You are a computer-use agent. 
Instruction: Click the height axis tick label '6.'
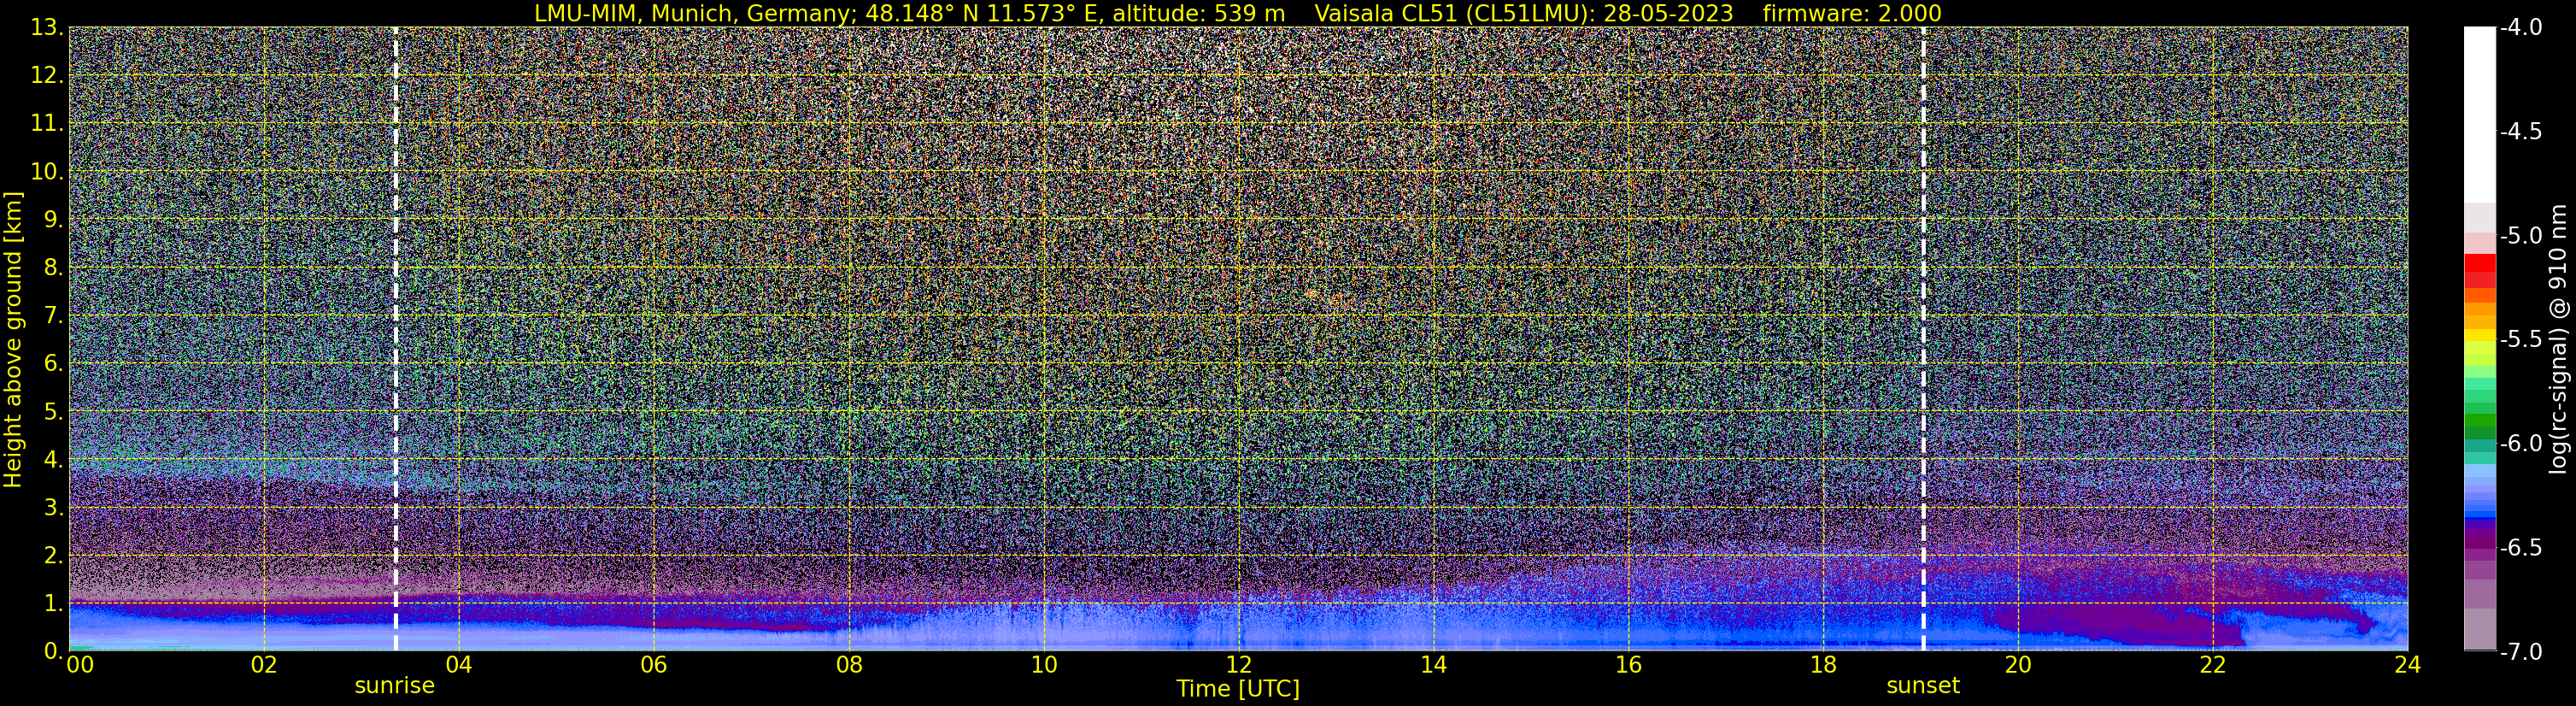point(54,363)
